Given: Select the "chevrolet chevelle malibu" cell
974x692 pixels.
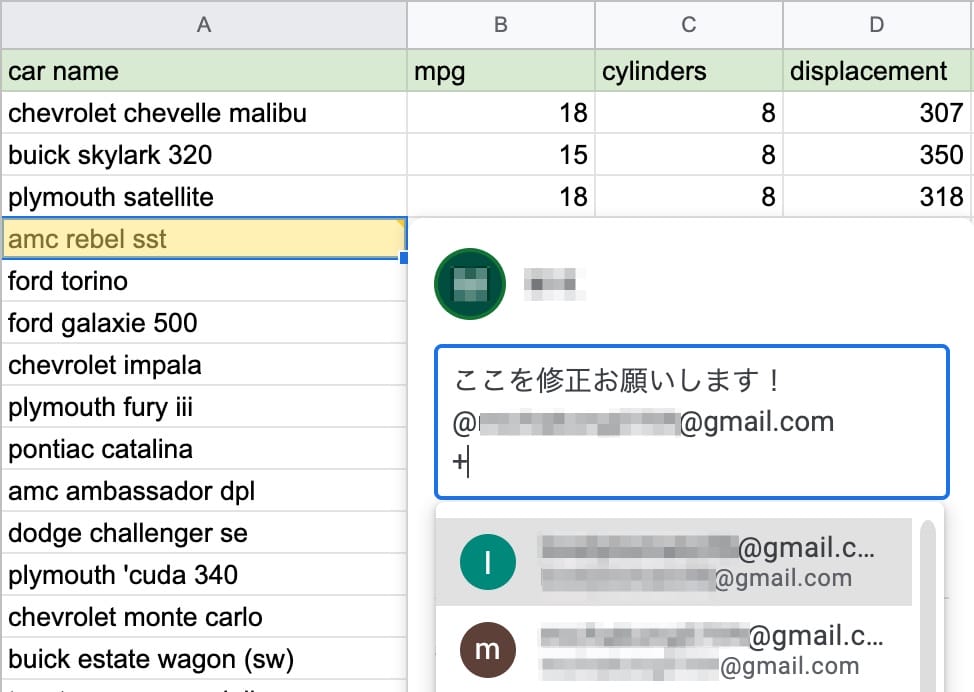Looking at the screenshot, I should 203,113.
